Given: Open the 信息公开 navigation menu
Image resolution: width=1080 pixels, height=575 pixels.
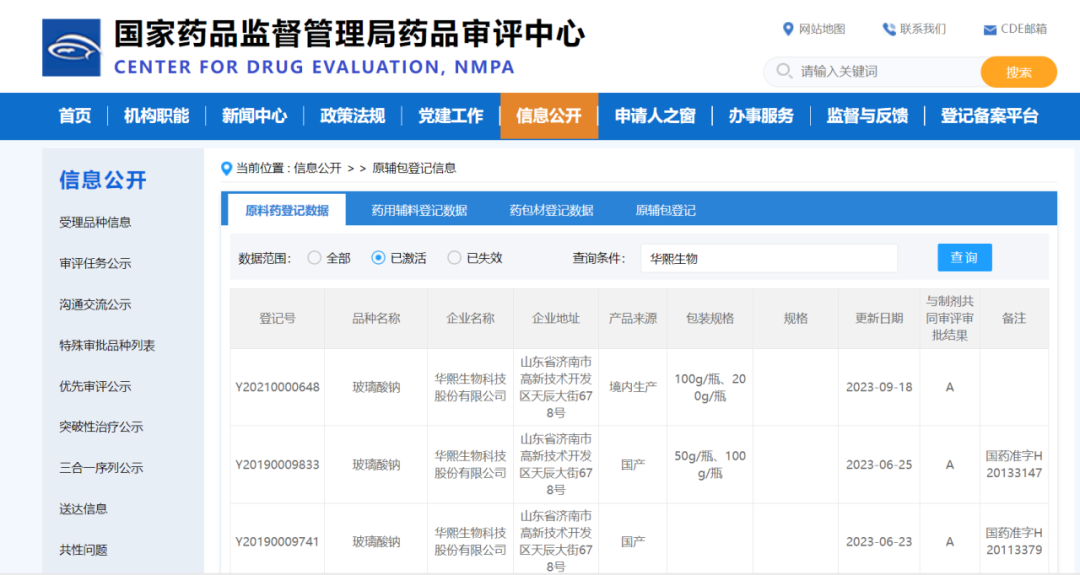Looking at the screenshot, I should point(549,116).
